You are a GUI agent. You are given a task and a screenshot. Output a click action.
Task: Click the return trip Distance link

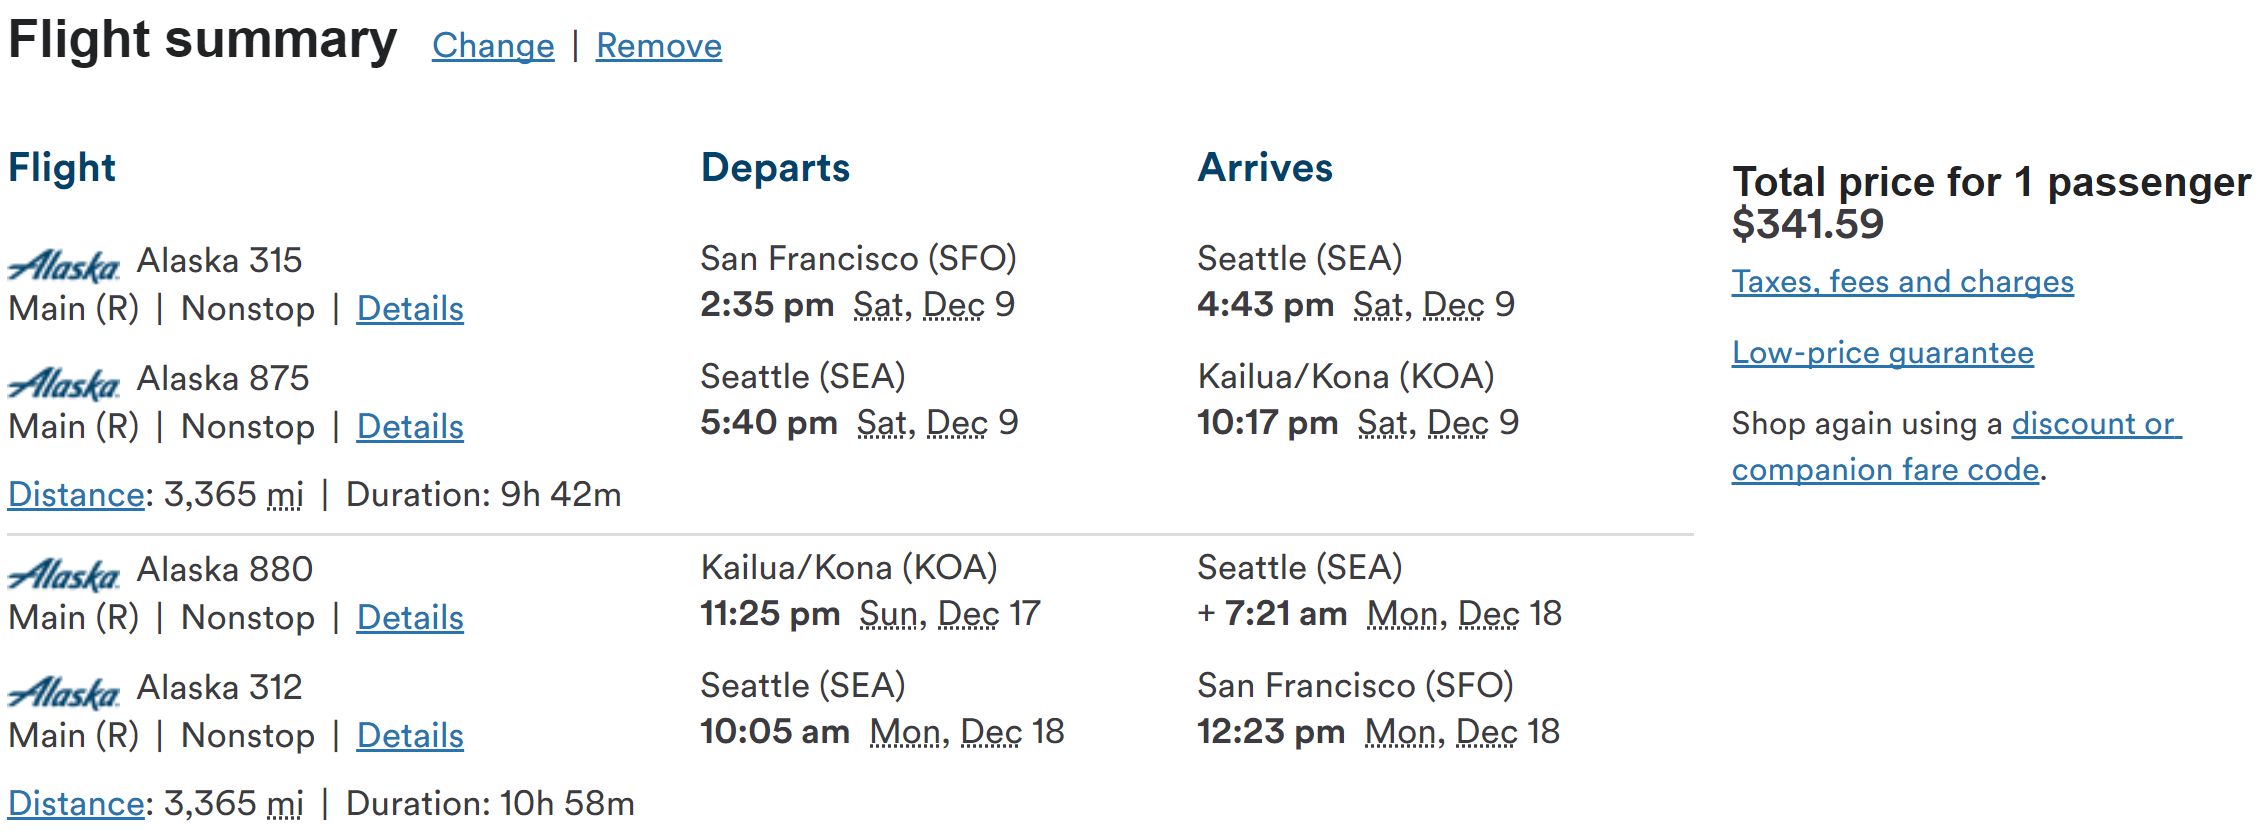(x=76, y=804)
